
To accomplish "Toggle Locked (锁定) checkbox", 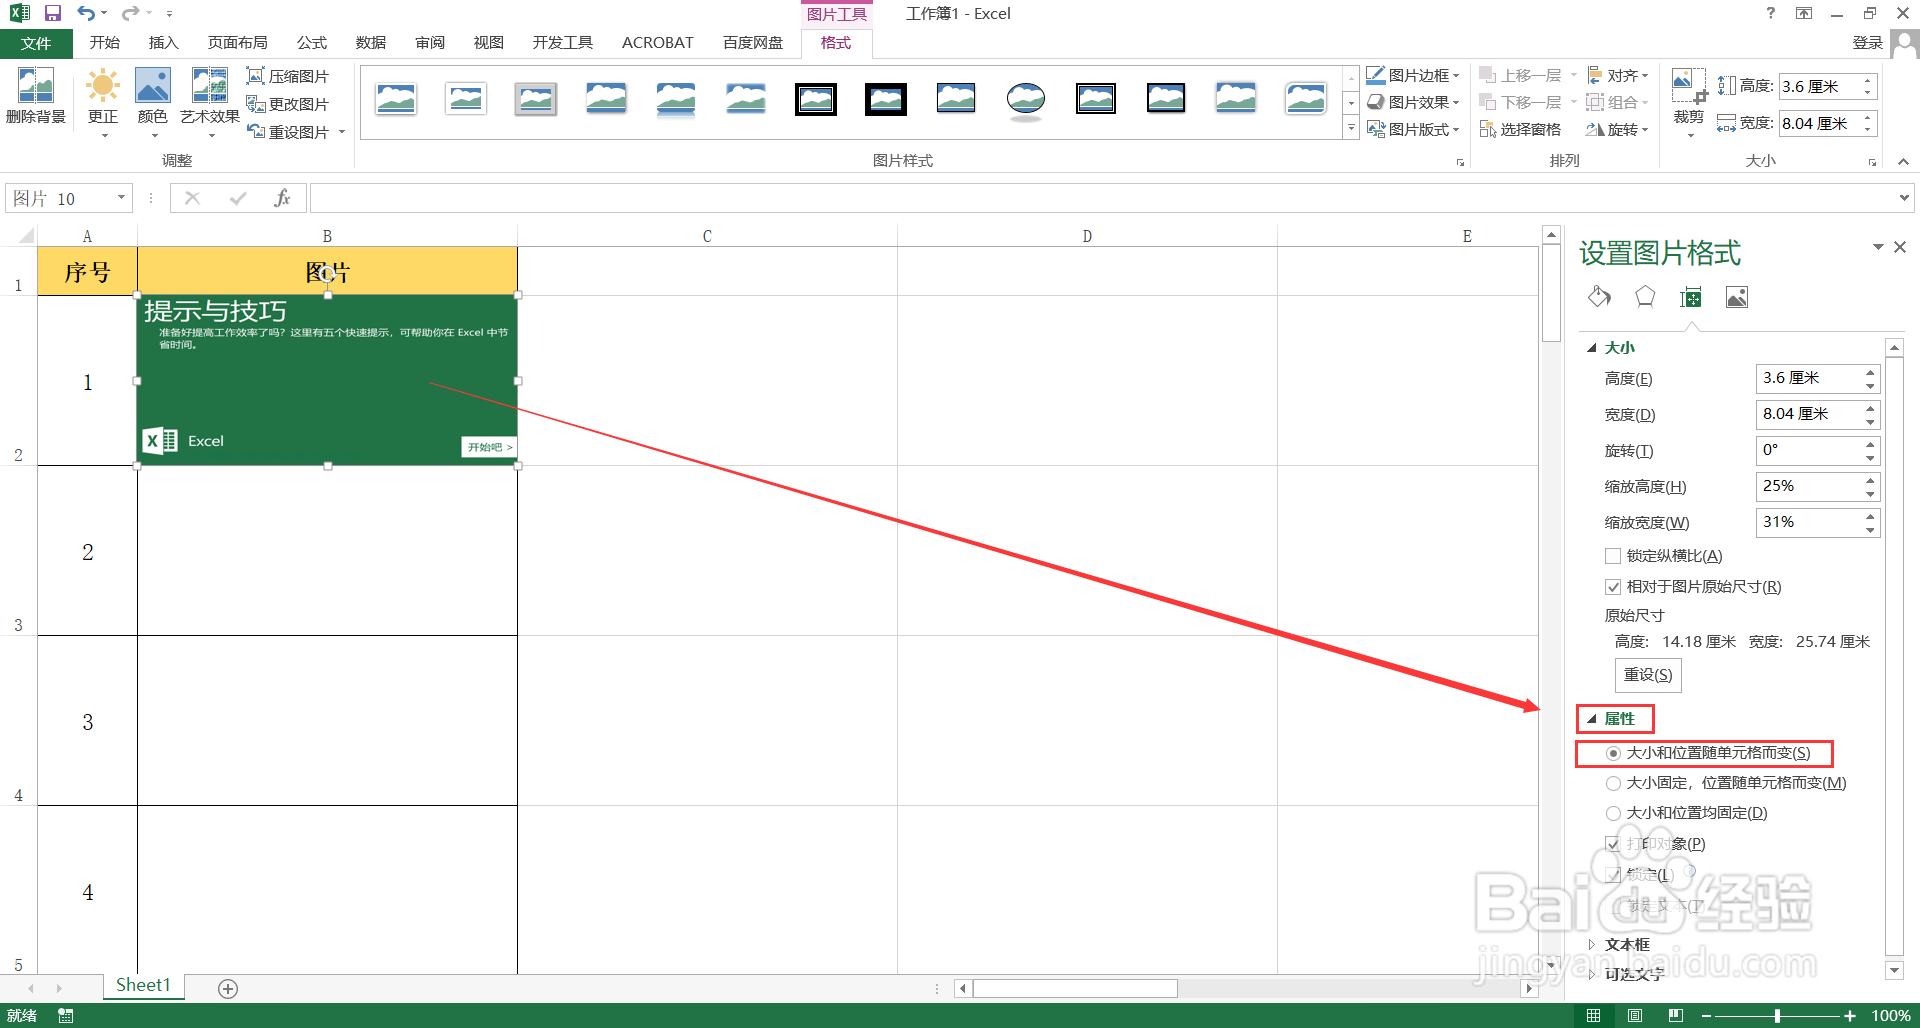I will click(1612, 874).
